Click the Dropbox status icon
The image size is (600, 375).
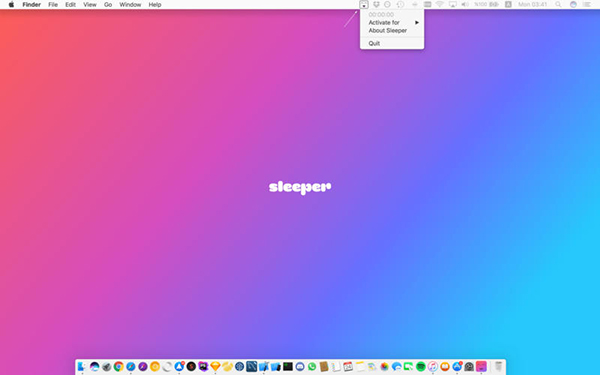(376, 5)
